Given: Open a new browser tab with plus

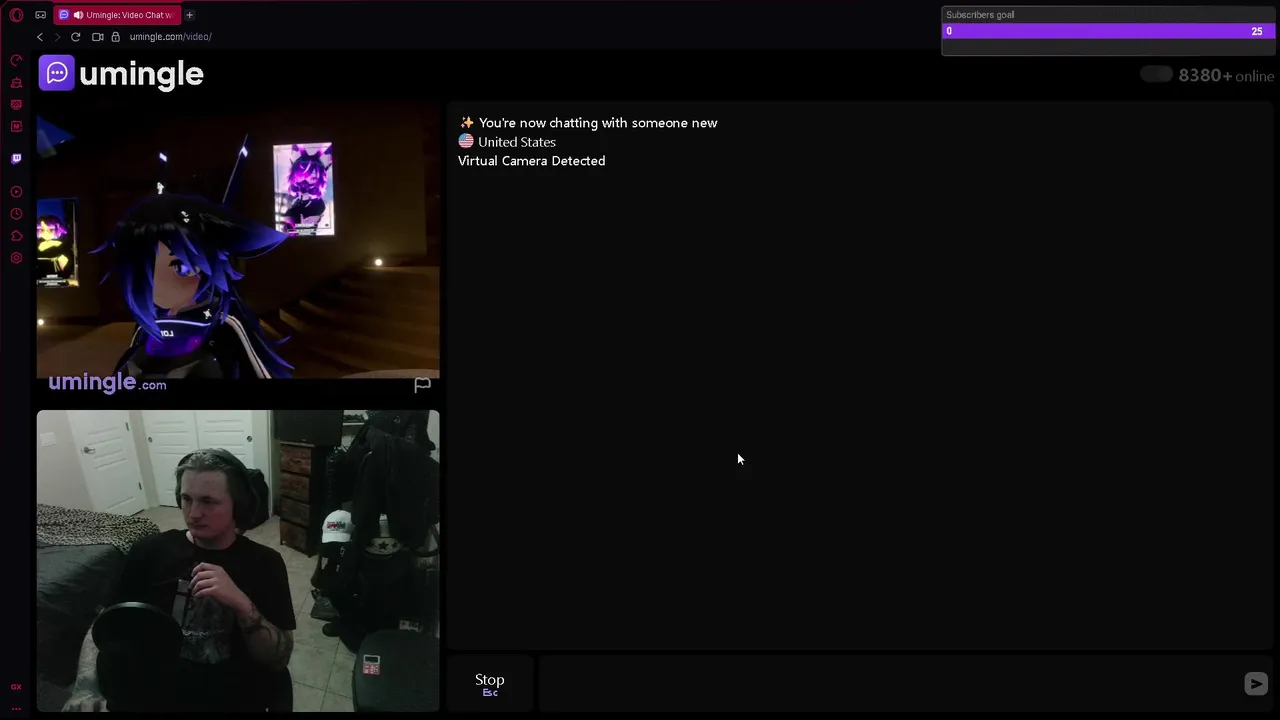Looking at the screenshot, I should [189, 15].
